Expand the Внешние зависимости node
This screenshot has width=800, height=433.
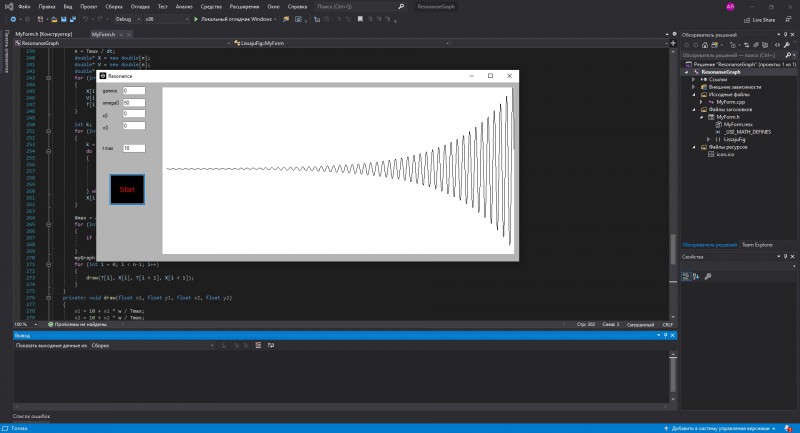[693, 87]
